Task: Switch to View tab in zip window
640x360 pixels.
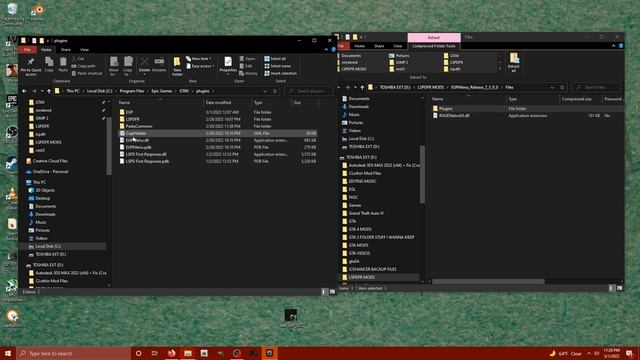Action: (398, 46)
